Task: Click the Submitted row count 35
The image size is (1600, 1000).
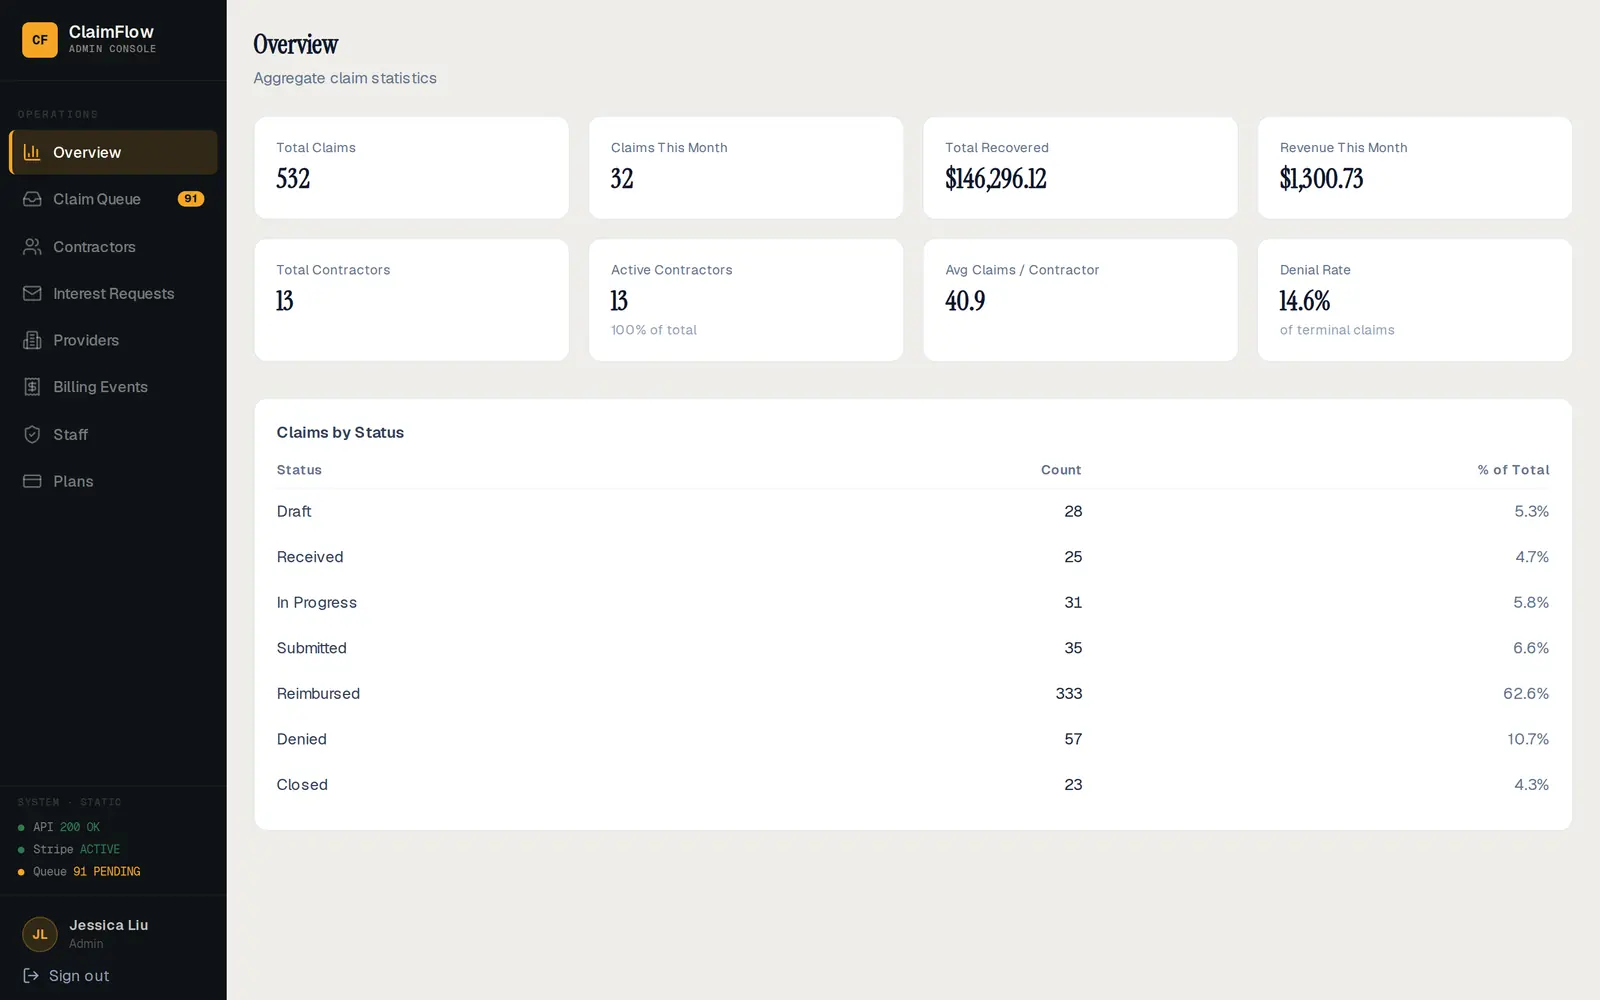Action: point(1073,648)
